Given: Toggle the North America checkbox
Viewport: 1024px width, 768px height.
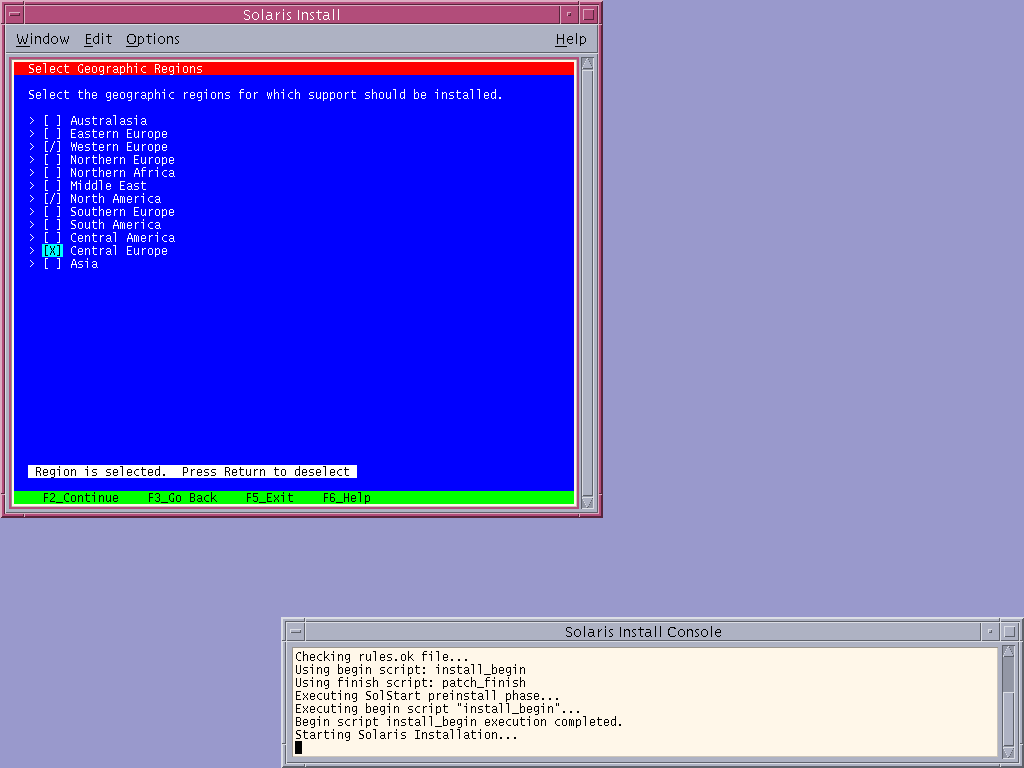Looking at the screenshot, I should [x=52, y=199].
